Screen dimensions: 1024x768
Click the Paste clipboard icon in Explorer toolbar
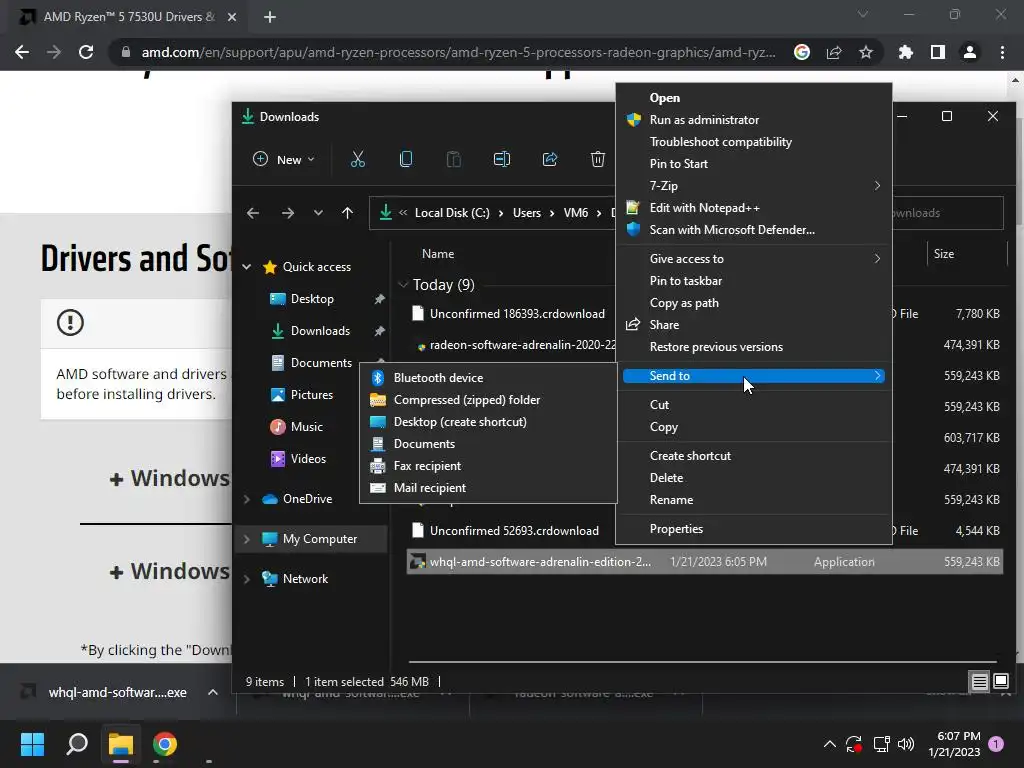(453, 159)
